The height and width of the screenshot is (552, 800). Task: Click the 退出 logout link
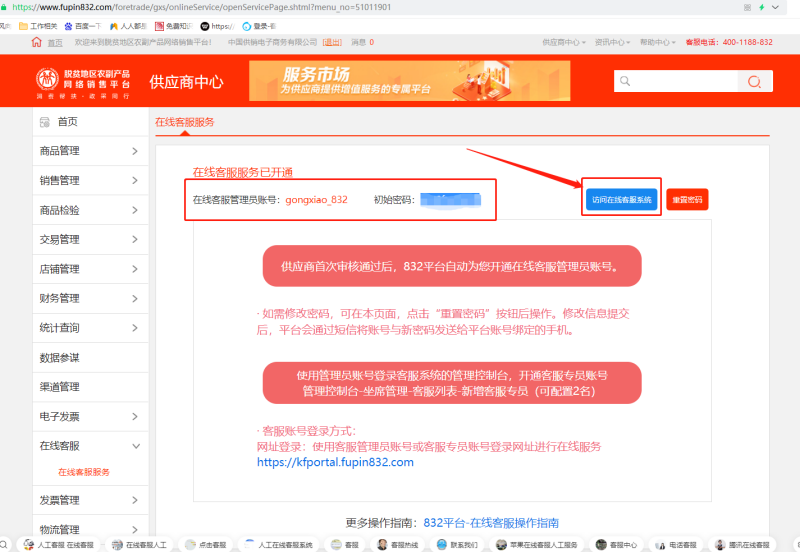click(x=332, y=42)
